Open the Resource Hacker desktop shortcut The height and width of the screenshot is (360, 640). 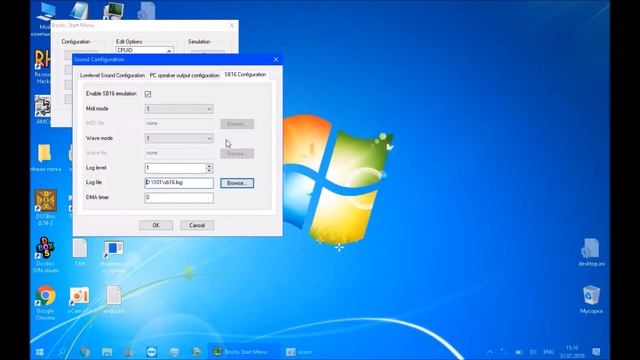tap(42, 66)
